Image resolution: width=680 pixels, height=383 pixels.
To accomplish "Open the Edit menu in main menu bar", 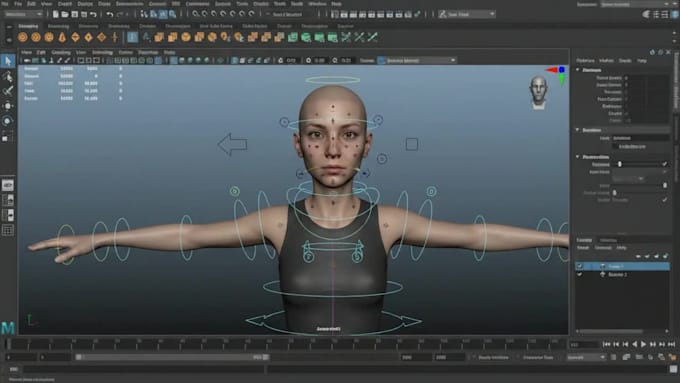I will pos(32,4).
